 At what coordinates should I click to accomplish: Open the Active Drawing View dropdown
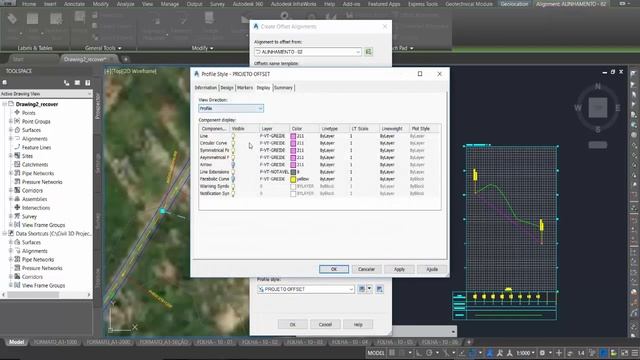click(46, 94)
